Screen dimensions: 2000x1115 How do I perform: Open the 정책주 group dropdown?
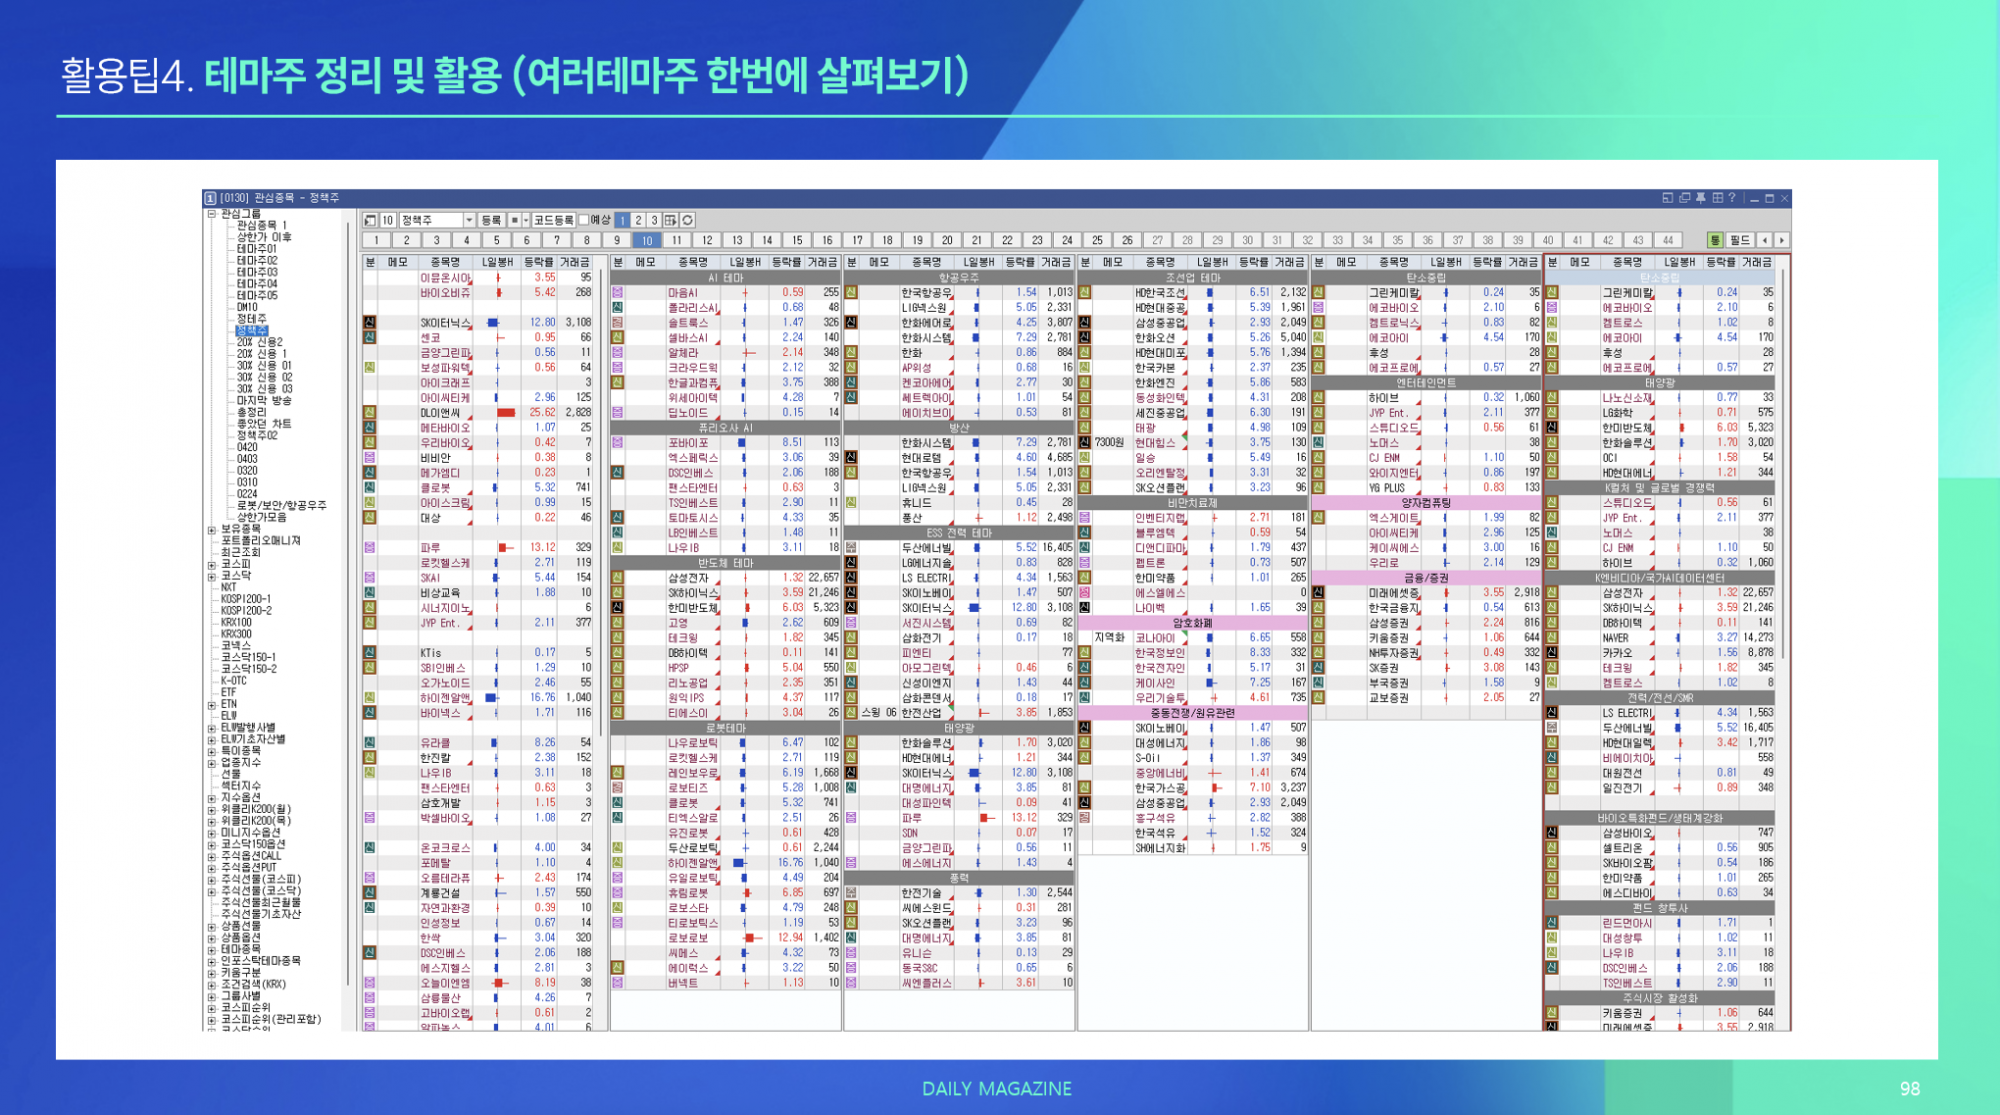pyautogui.click(x=468, y=220)
